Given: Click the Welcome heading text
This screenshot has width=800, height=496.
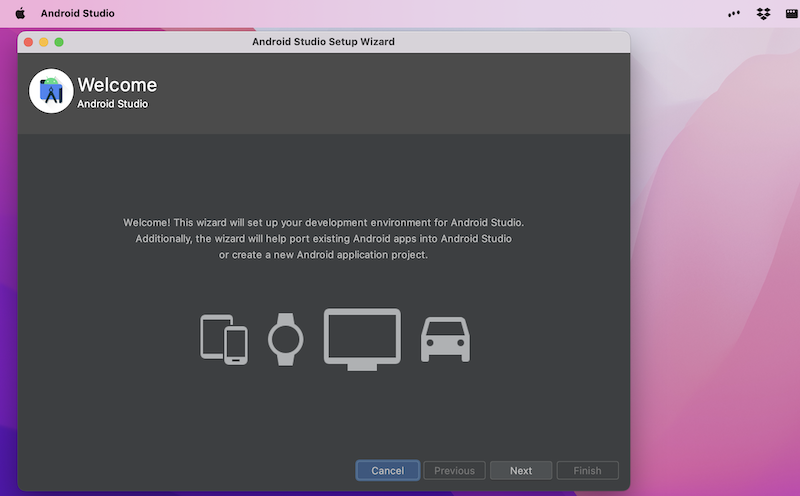Looking at the screenshot, I should pyautogui.click(x=117, y=85).
